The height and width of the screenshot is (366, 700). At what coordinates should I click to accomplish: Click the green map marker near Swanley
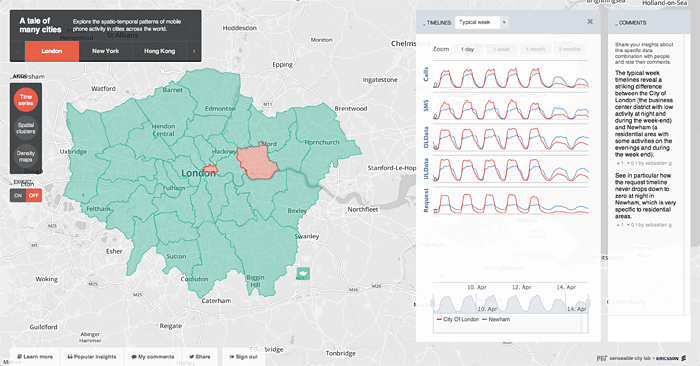coord(303,273)
